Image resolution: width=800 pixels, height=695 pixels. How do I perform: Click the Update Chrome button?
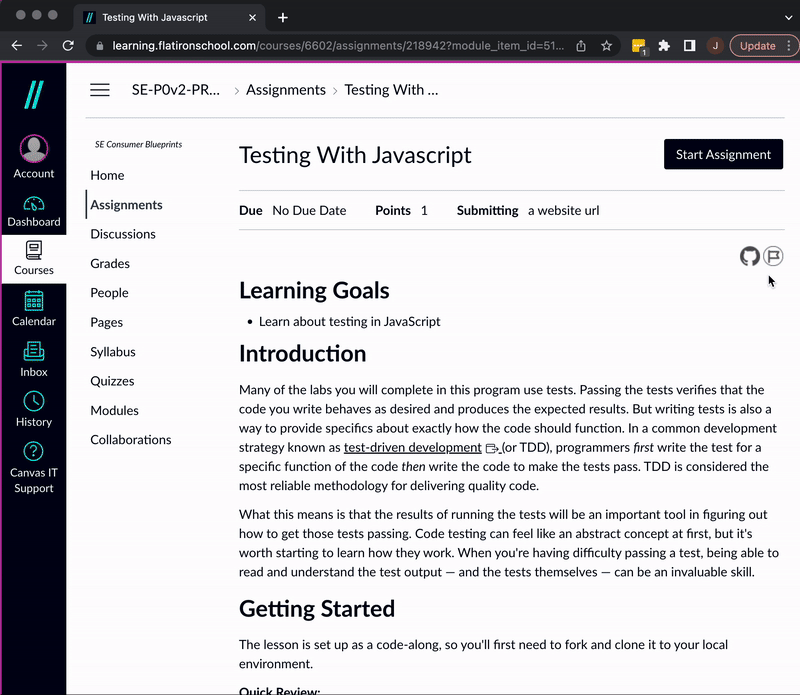tap(757, 46)
